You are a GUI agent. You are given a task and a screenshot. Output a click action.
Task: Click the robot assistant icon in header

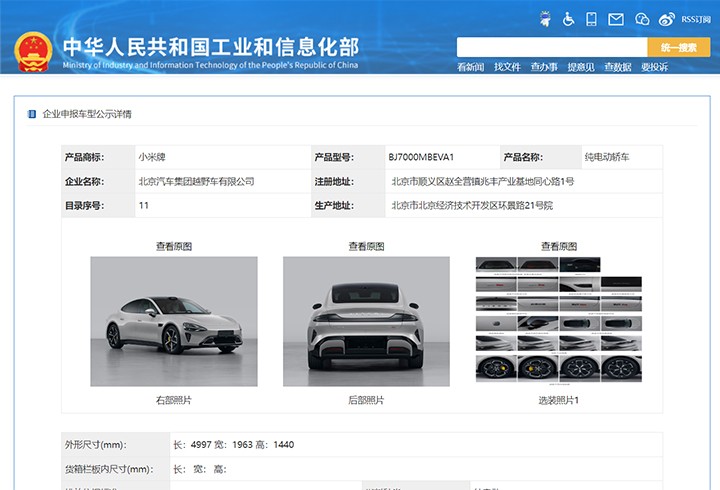[x=545, y=19]
